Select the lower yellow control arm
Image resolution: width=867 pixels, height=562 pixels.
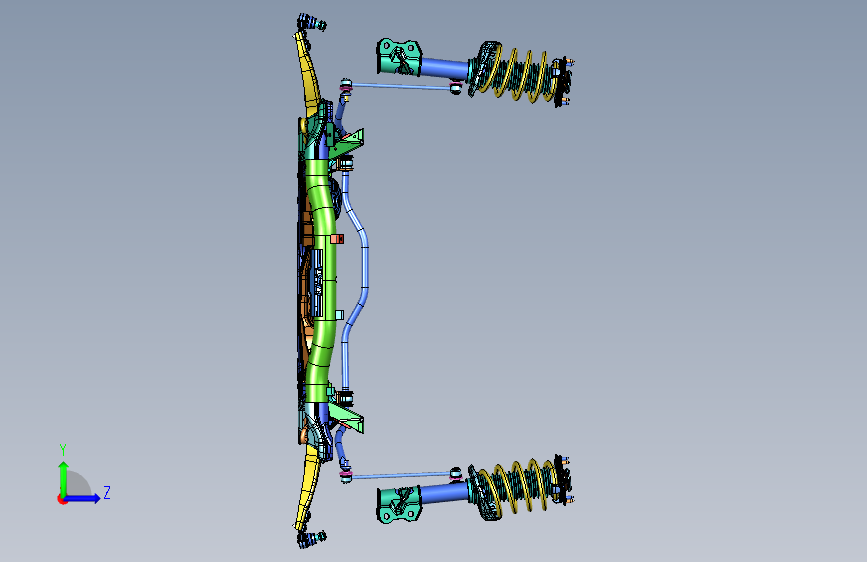click(307, 487)
